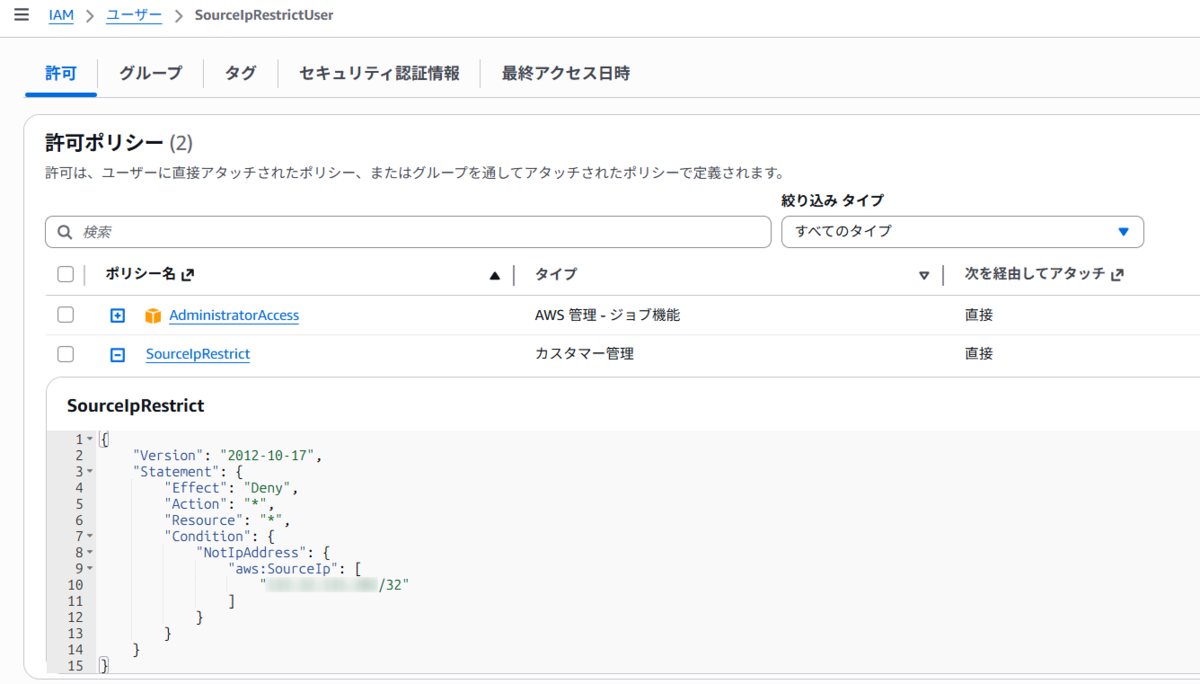Fold the Condition block at line 7

click(x=90, y=536)
